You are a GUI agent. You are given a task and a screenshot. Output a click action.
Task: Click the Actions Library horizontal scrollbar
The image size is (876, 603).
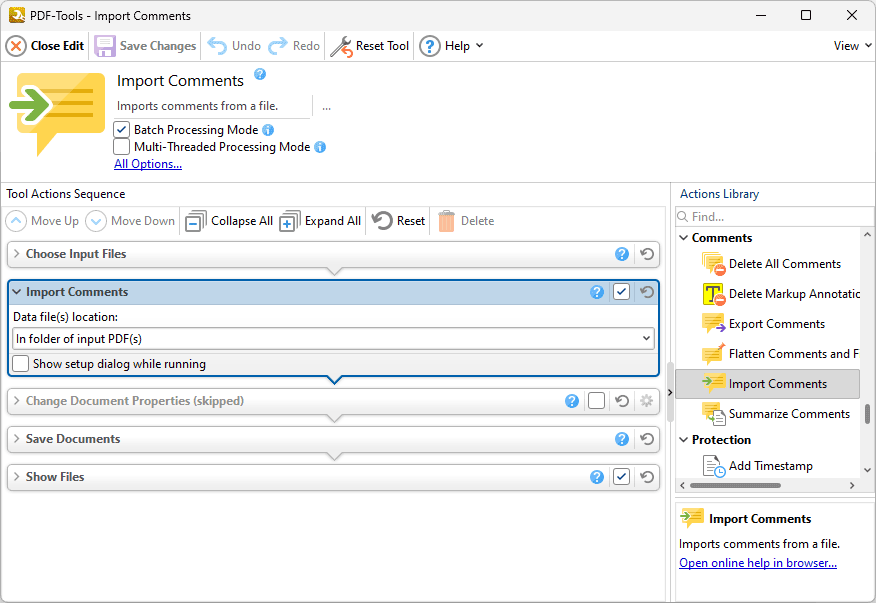click(735, 486)
